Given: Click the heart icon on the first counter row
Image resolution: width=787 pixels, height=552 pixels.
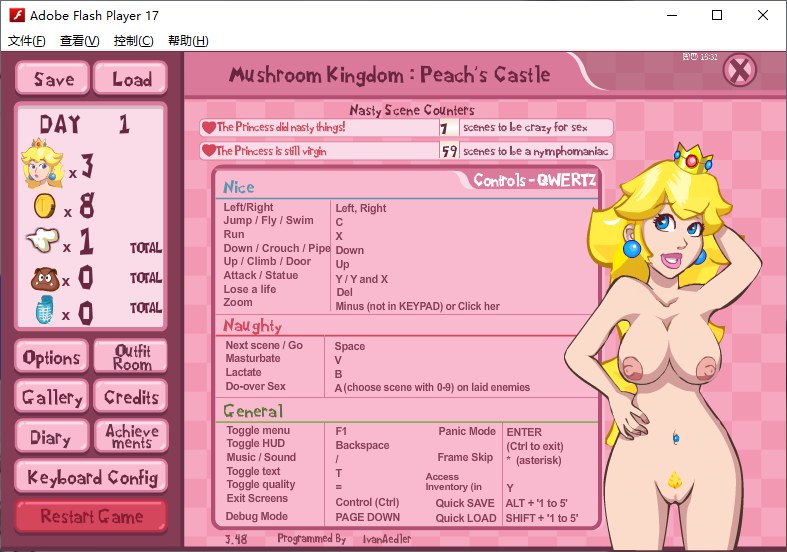Looking at the screenshot, I should [208, 127].
